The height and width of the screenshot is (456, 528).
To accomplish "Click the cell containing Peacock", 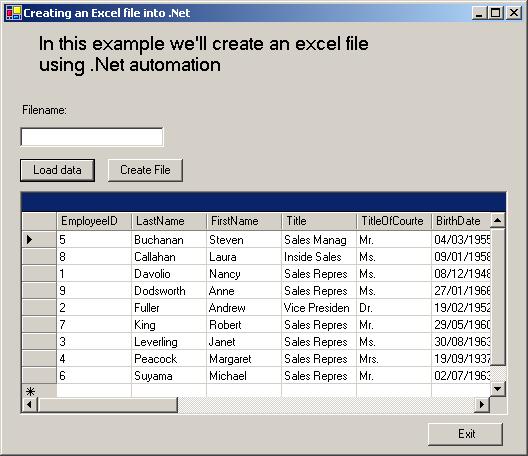I will tap(169, 359).
